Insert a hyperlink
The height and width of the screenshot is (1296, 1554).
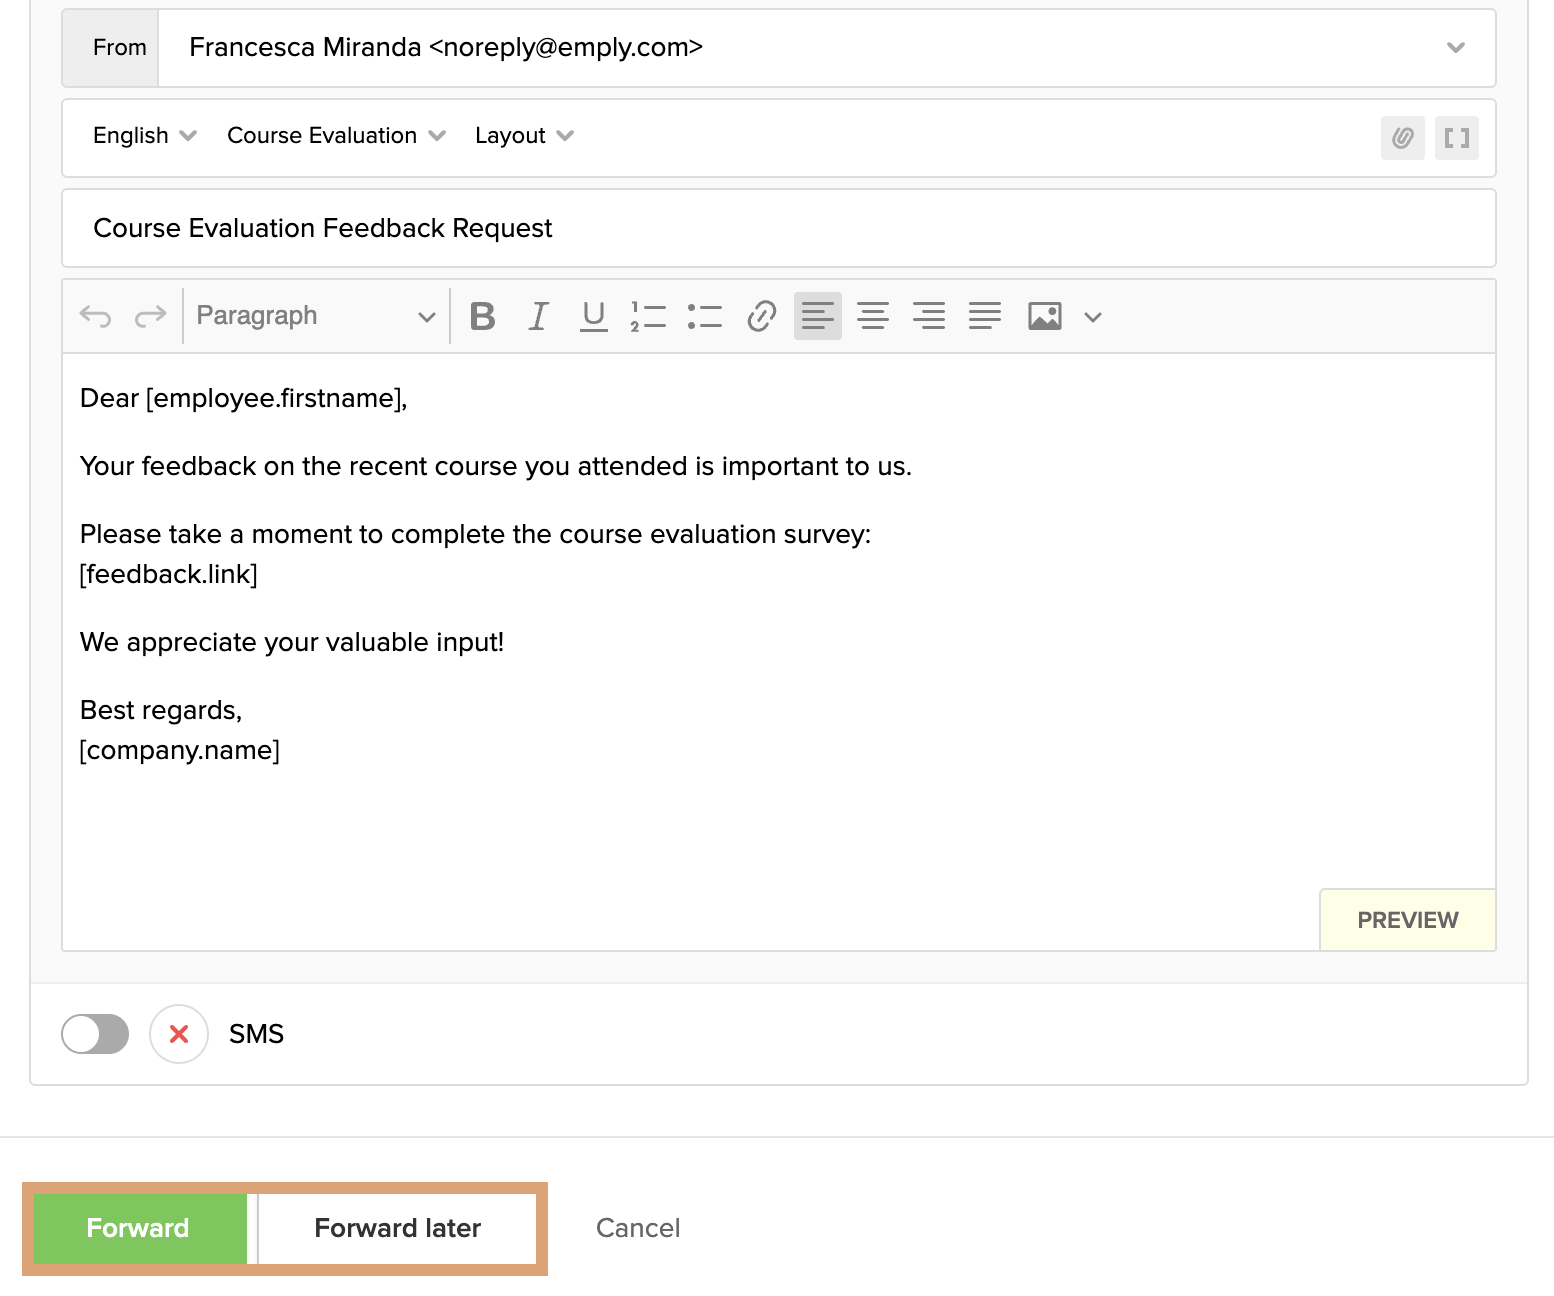761,317
